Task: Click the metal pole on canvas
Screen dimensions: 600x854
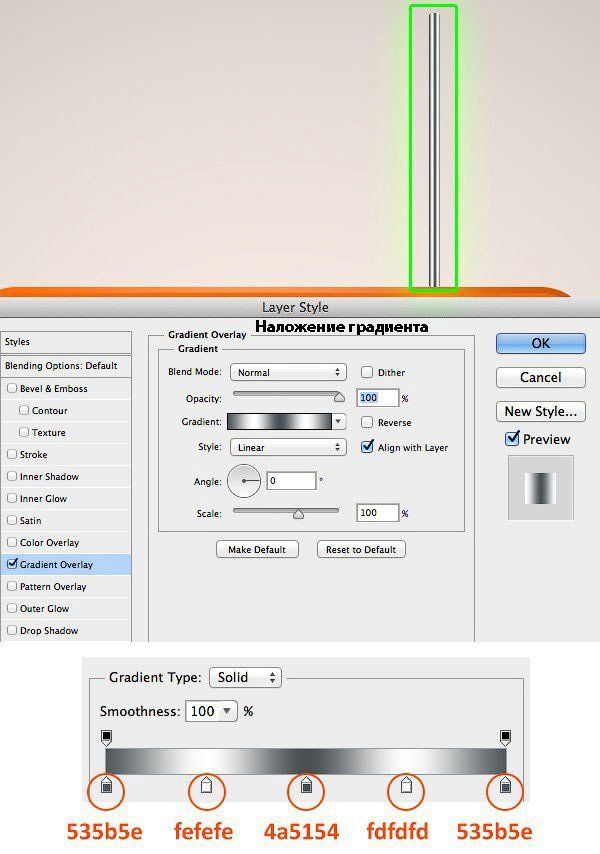Action: click(433, 150)
